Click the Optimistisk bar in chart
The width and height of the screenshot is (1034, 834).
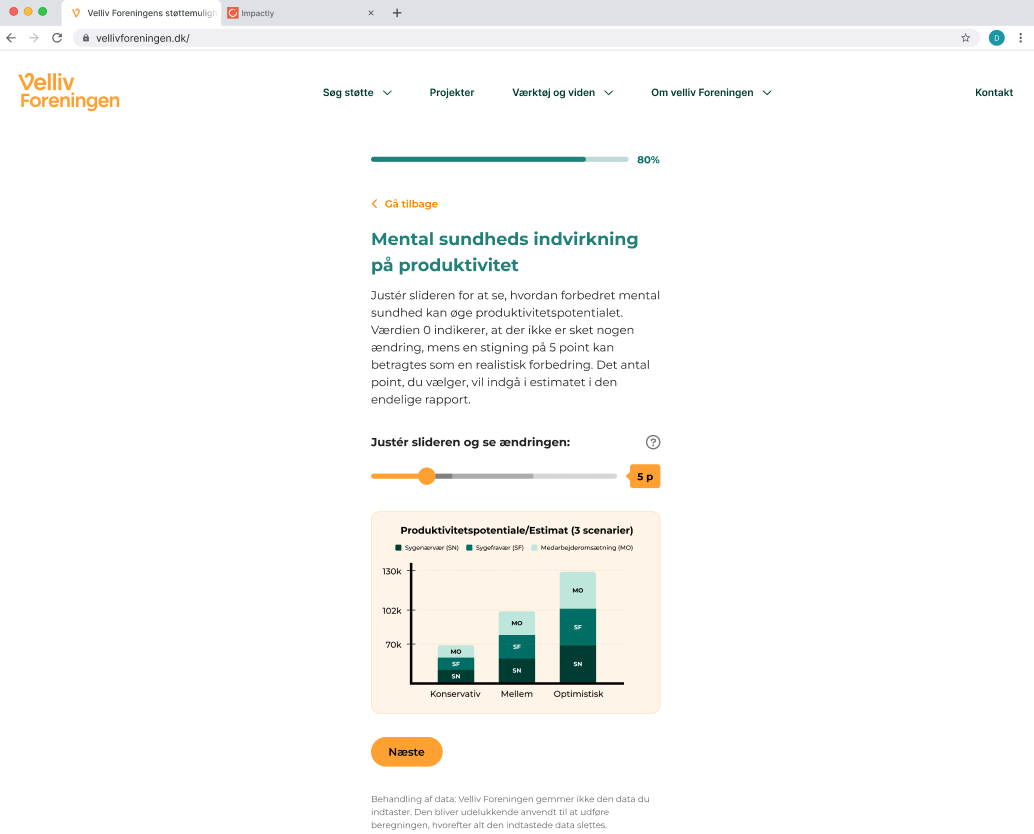(578, 627)
